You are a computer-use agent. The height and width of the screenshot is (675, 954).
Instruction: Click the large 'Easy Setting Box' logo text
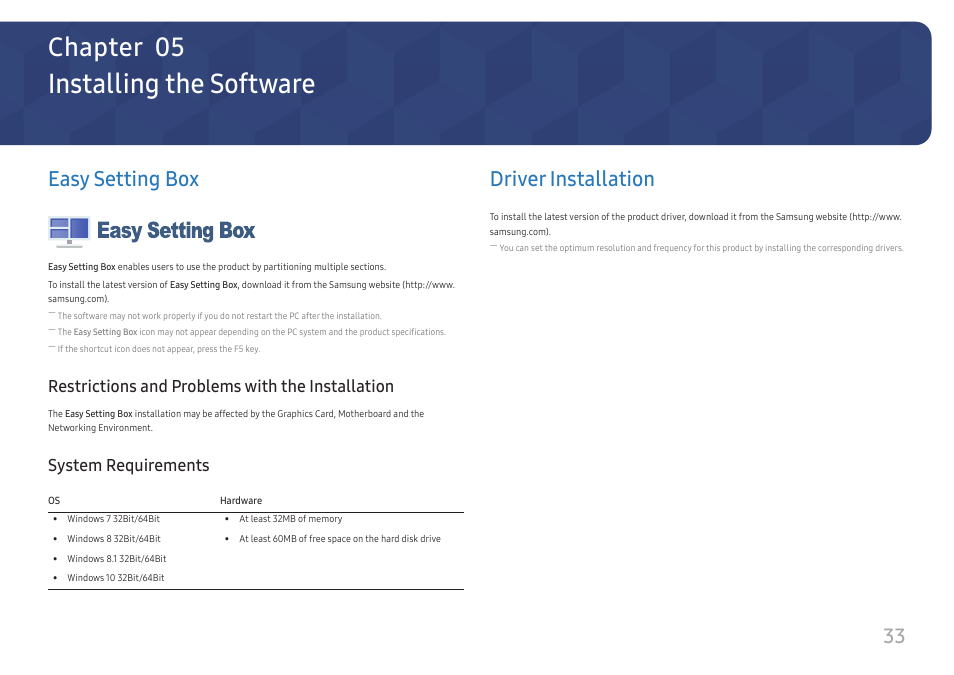176,231
